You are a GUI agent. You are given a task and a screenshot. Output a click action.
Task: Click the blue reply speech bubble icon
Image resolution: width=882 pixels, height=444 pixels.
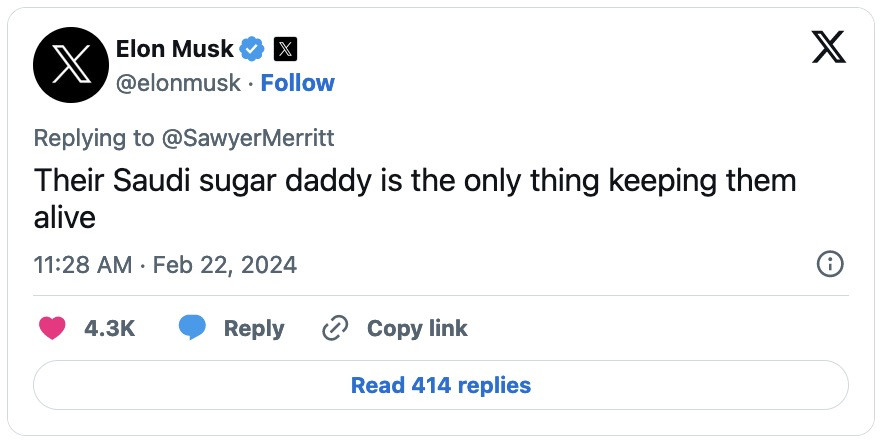pos(192,328)
